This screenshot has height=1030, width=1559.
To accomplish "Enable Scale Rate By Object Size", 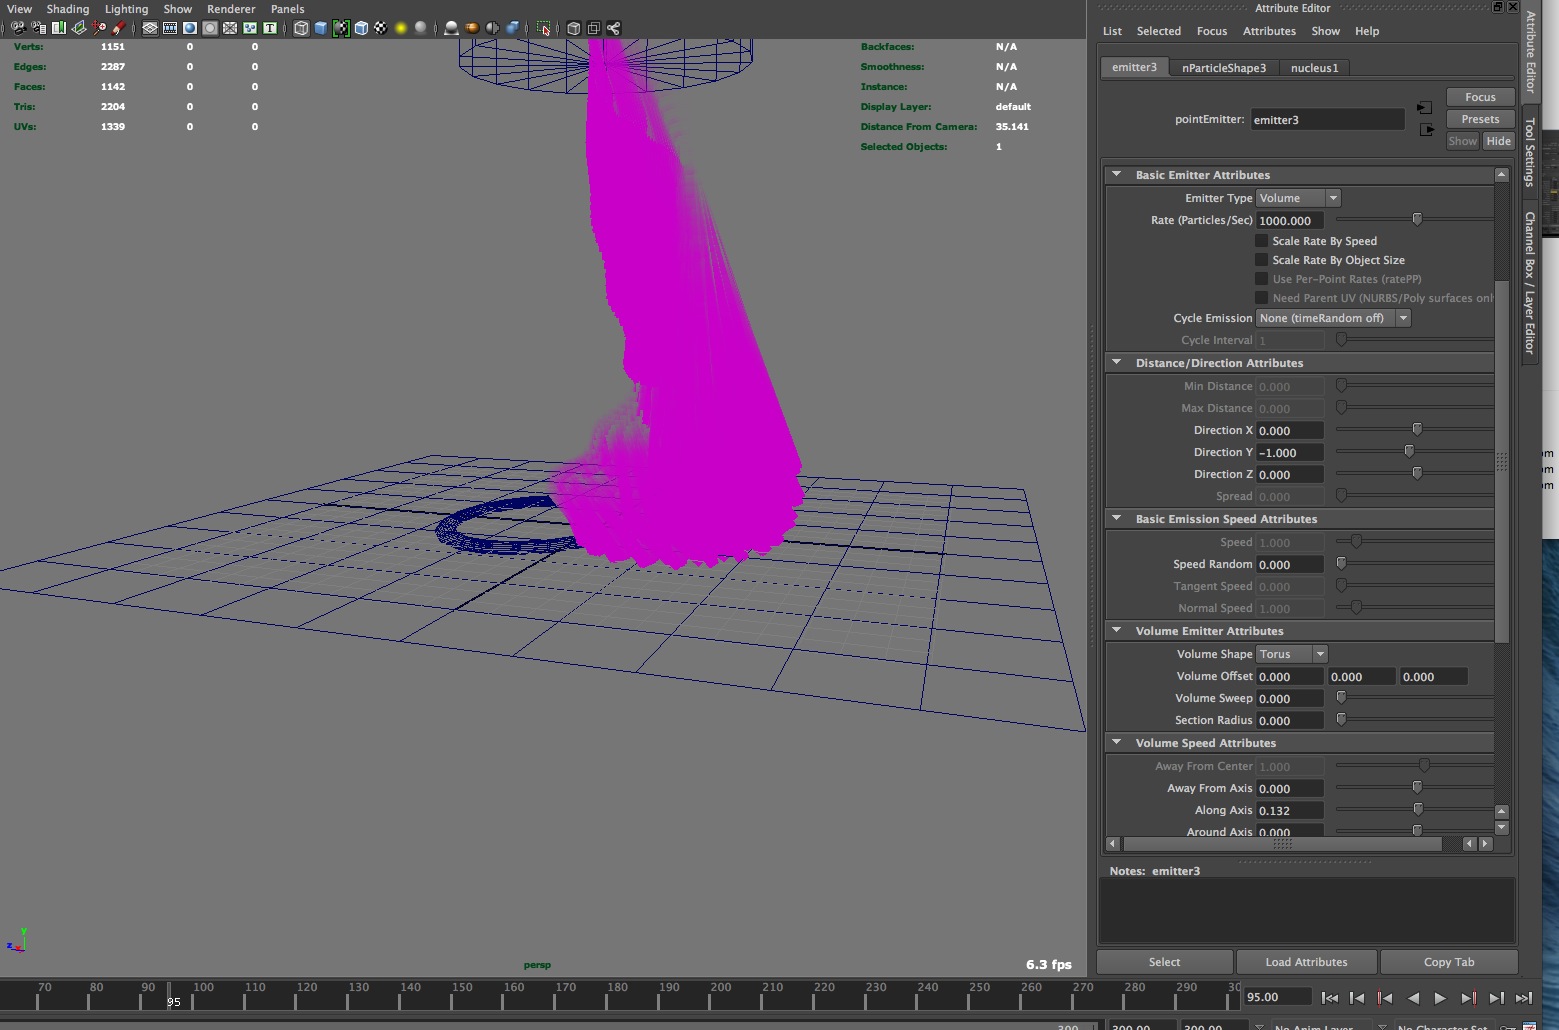I will [x=1262, y=260].
